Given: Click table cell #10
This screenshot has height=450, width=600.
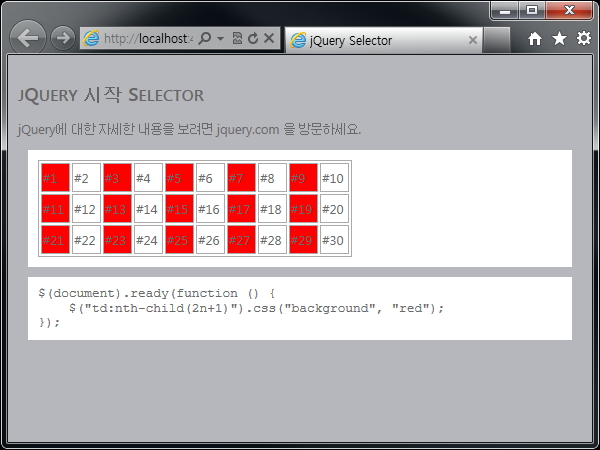Looking at the screenshot, I should (x=334, y=178).
